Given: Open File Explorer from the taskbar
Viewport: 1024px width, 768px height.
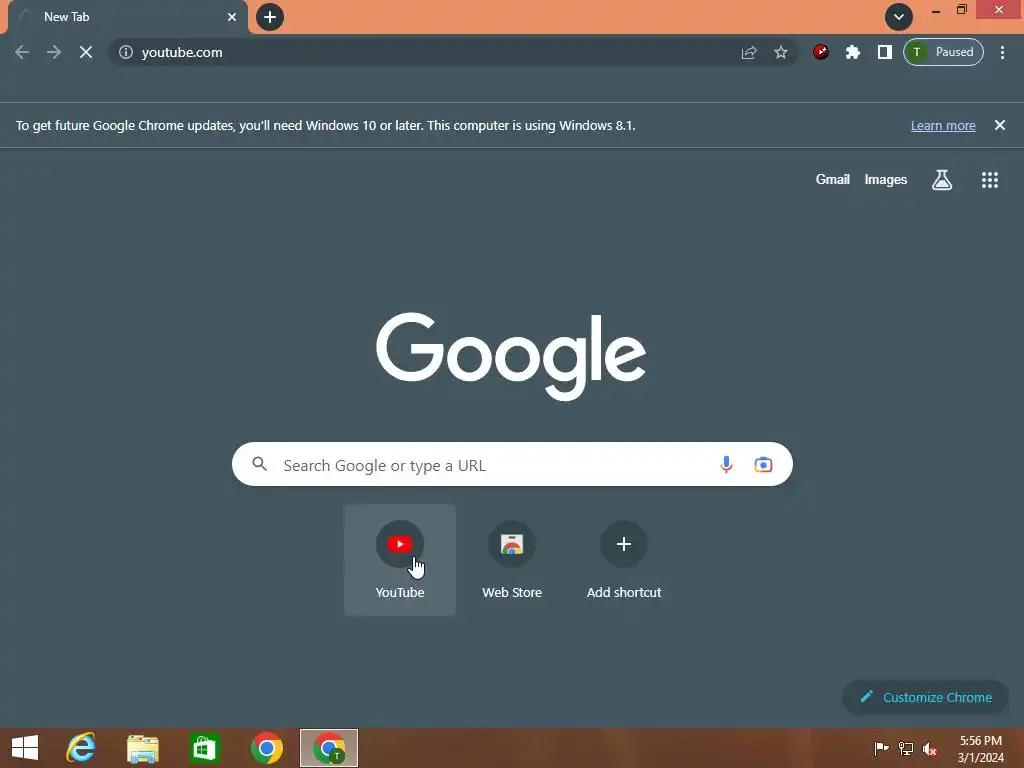Looking at the screenshot, I should pos(143,748).
